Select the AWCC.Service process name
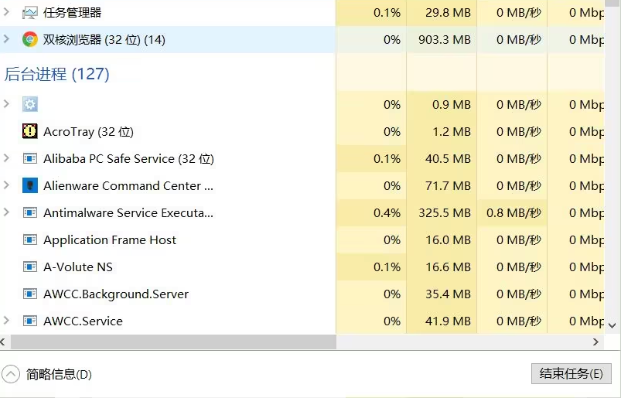This screenshot has height=403, width=625. [83, 321]
